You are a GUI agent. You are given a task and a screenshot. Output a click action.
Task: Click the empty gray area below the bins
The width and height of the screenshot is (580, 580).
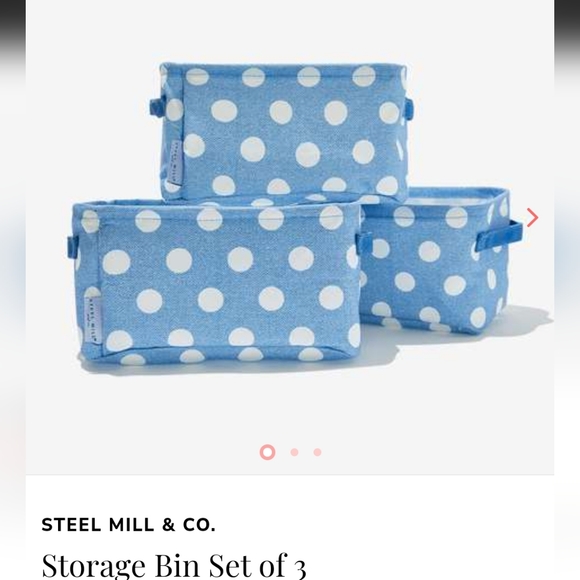pos(290,411)
